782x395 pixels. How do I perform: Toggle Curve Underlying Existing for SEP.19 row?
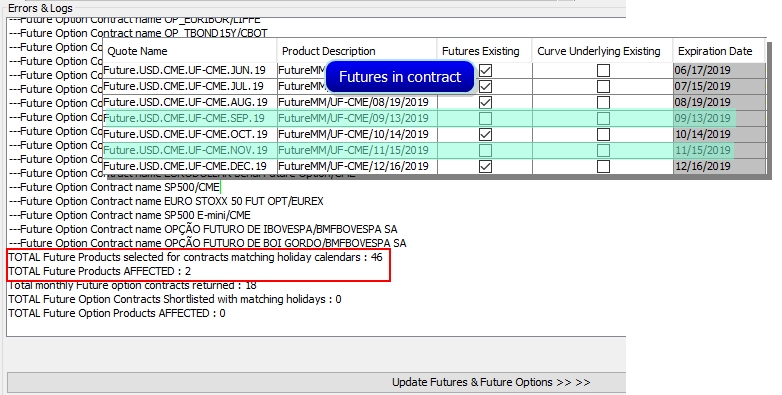603,119
